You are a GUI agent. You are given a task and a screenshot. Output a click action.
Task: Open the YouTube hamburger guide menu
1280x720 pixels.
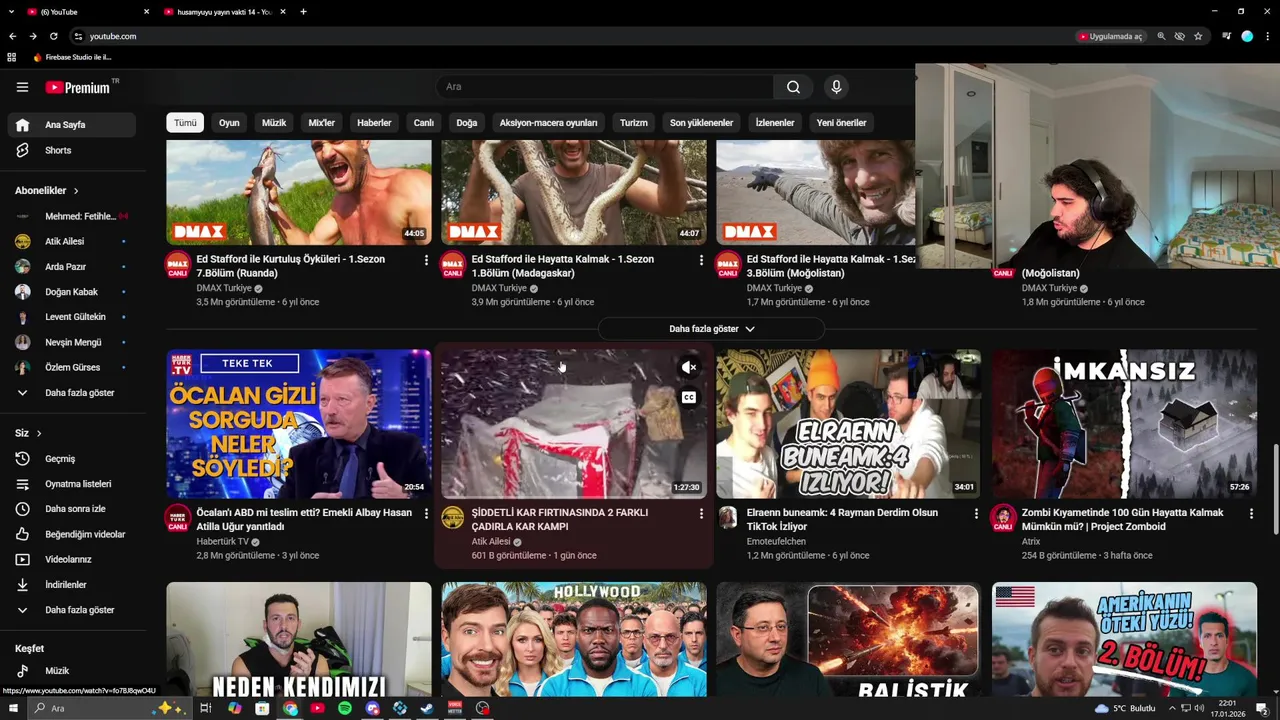click(22, 87)
